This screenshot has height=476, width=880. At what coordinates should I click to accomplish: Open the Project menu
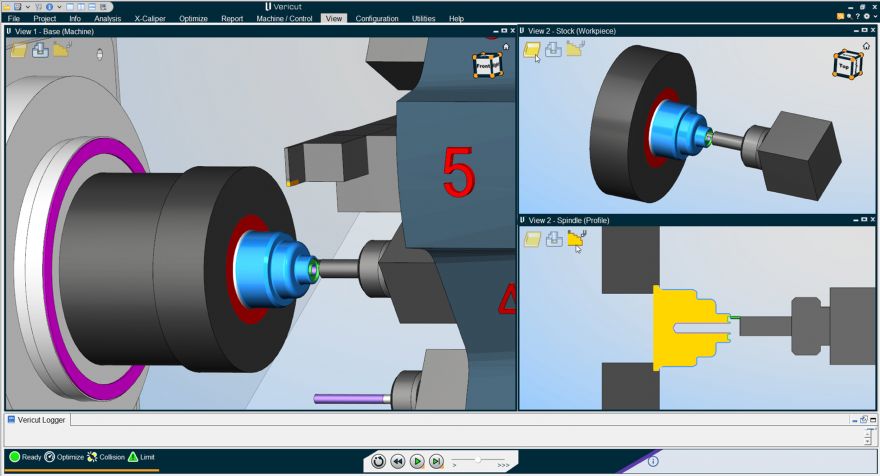point(45,19)
